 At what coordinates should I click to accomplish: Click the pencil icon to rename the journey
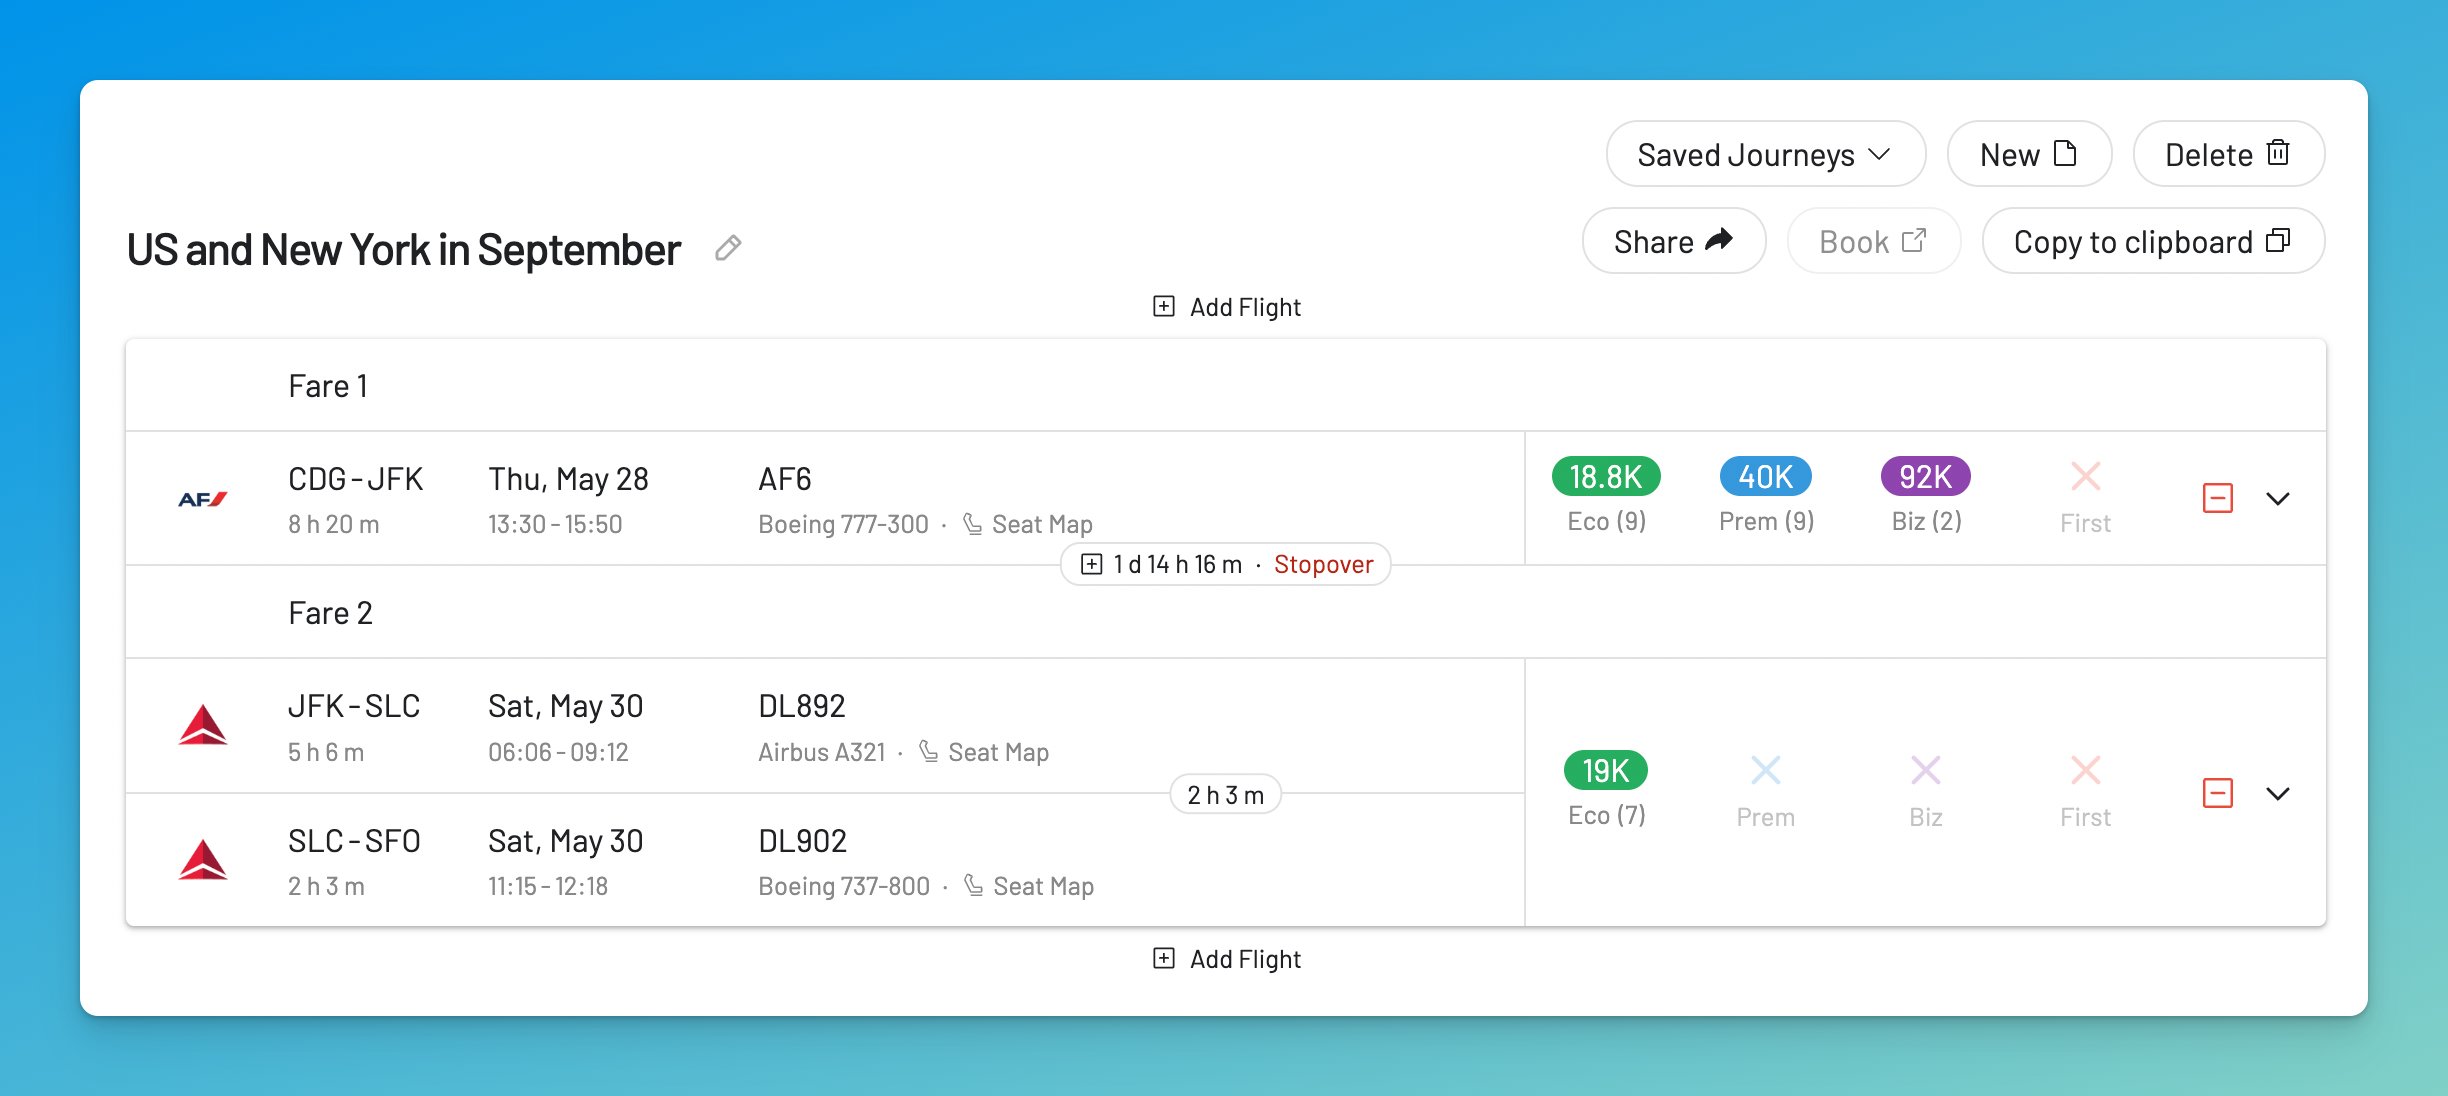point(728,248)
